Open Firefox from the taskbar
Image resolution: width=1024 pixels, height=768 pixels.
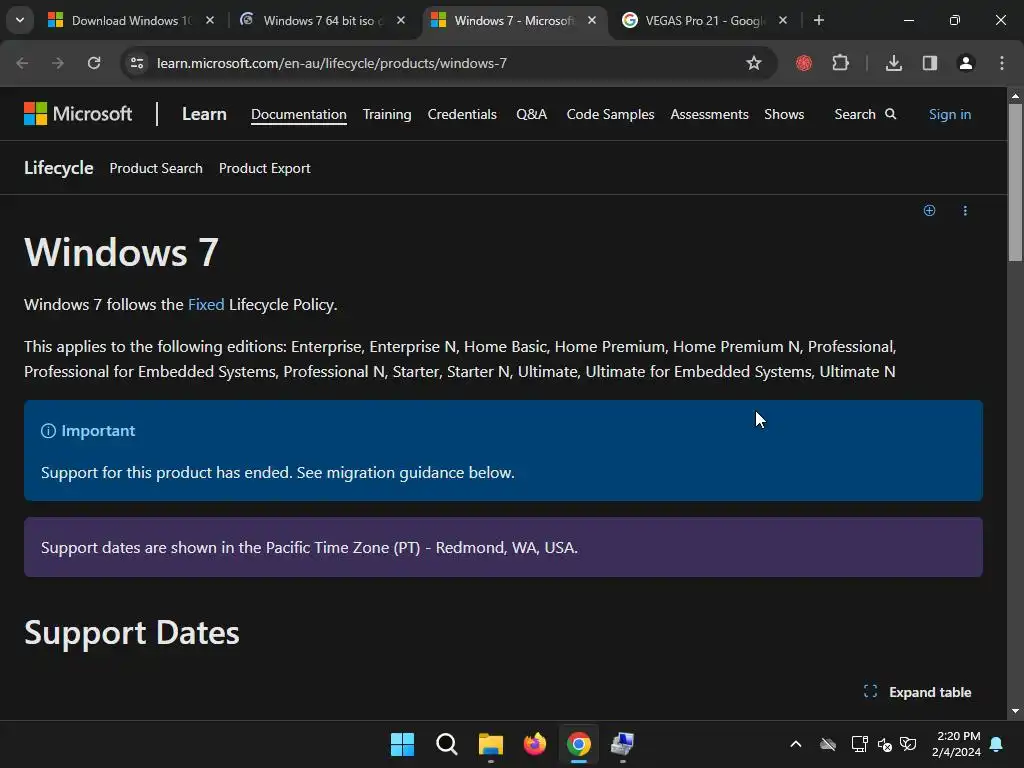(x=535, y=744)
